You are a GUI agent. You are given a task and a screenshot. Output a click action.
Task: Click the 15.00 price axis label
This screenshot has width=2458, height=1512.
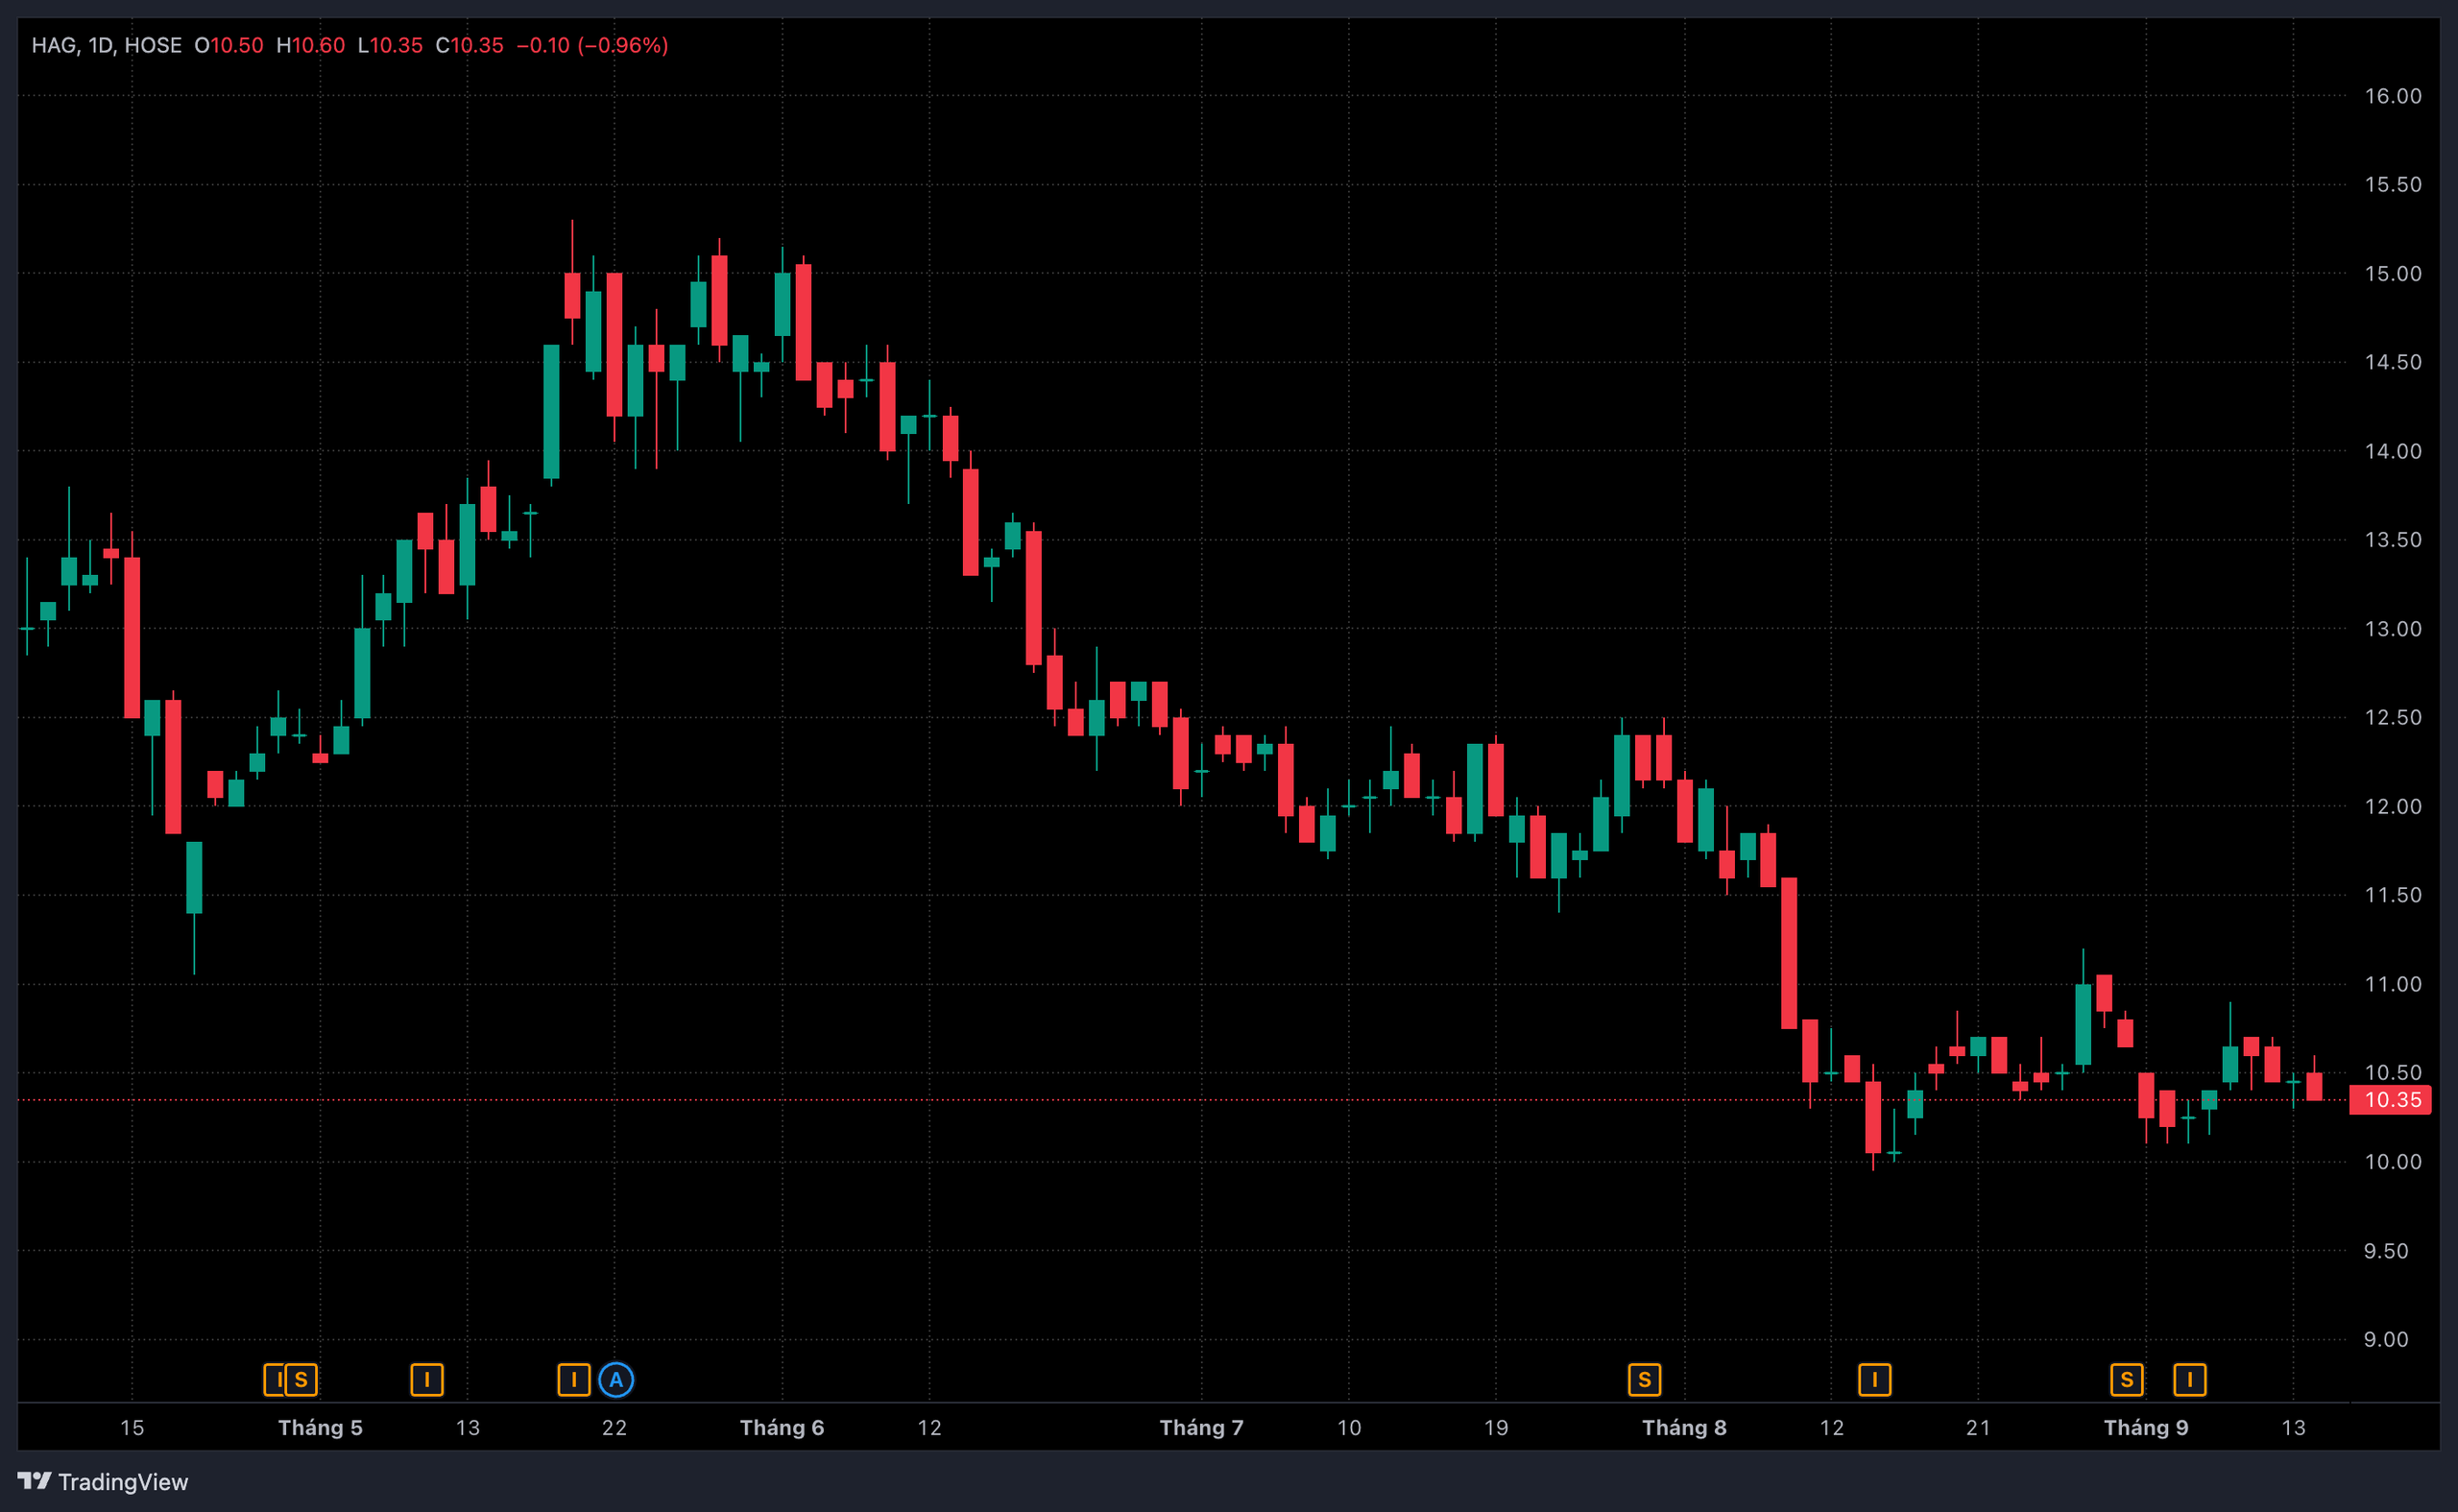point(2393,274)
